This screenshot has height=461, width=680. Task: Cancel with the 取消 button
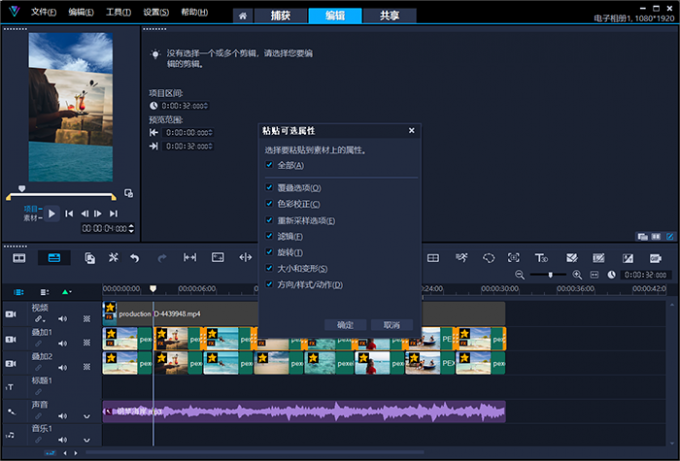pyautogui.click(x=392, y=325)
